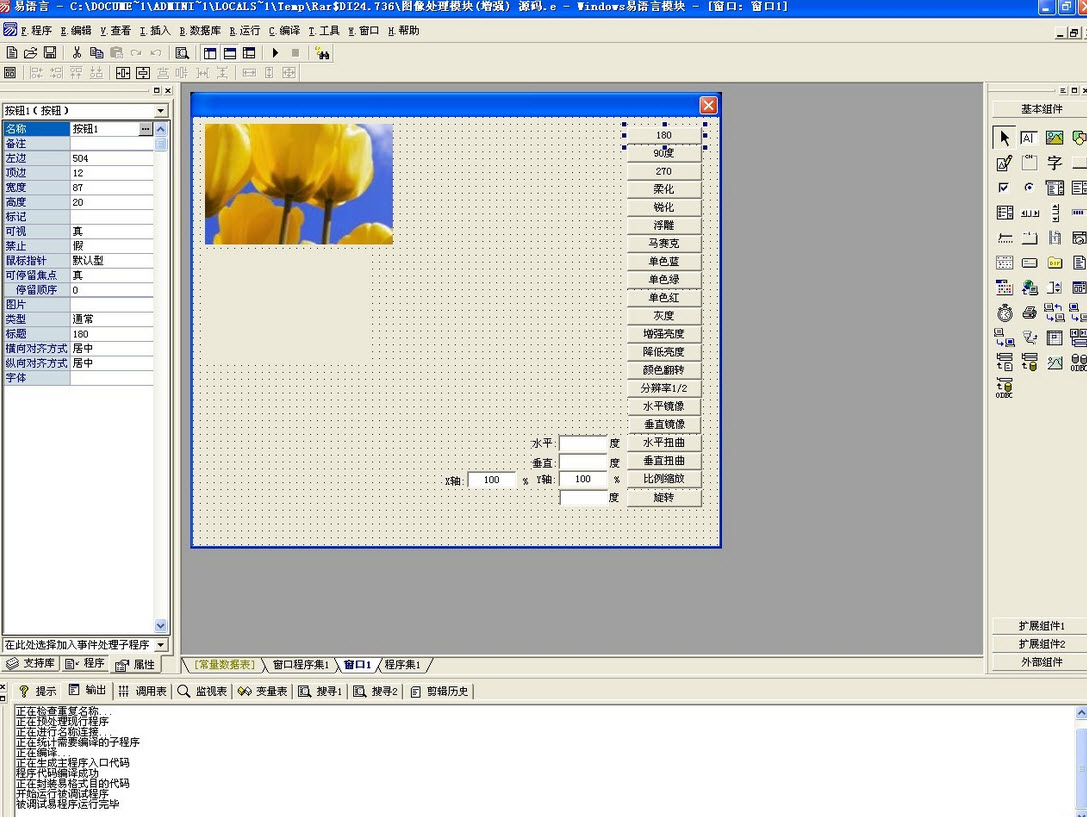This screenshot has height=817, width=1087.
Task: Click the binoculars help-search toolbar icon
Action: [322, 53]
